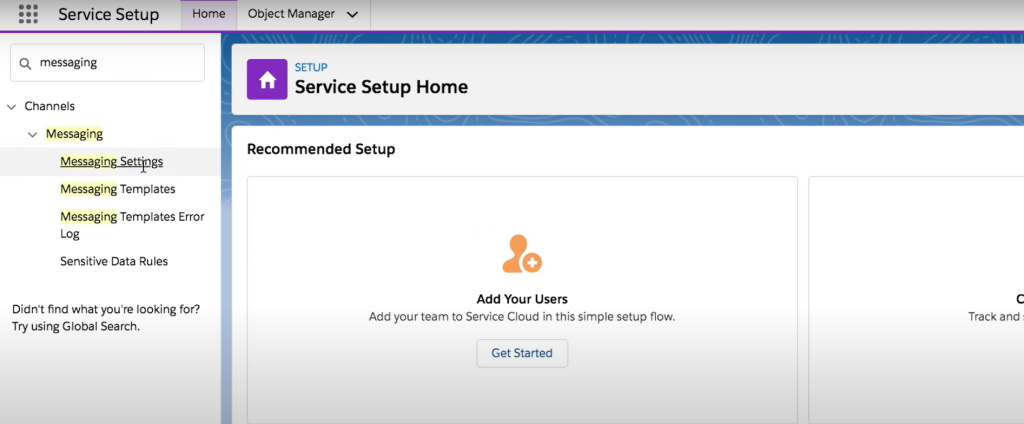
Task: Click the Service Setup Home heading
Action: (381, 87)
